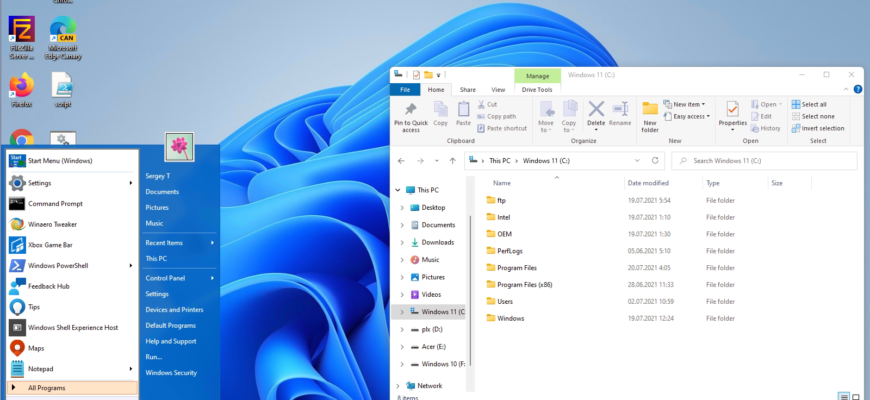This screenshot has width=870, height=400.
Task: Click Select all in ribbon
Action: (x=809, y=104)
